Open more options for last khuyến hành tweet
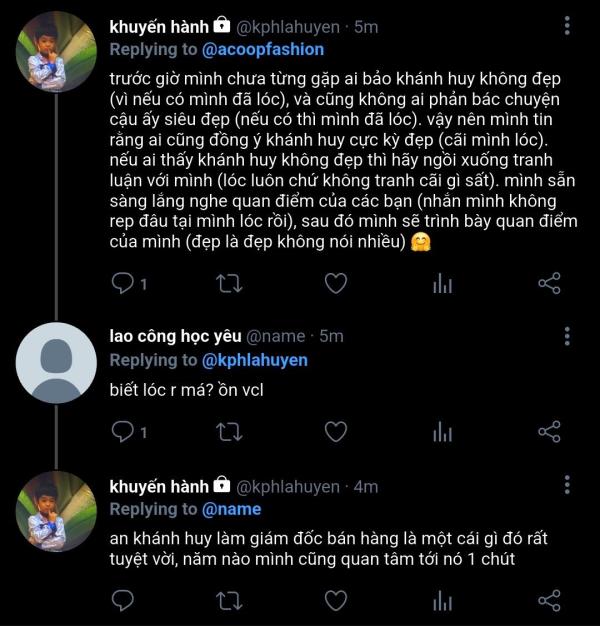This screenshot has height=626, width=600. 567,485
